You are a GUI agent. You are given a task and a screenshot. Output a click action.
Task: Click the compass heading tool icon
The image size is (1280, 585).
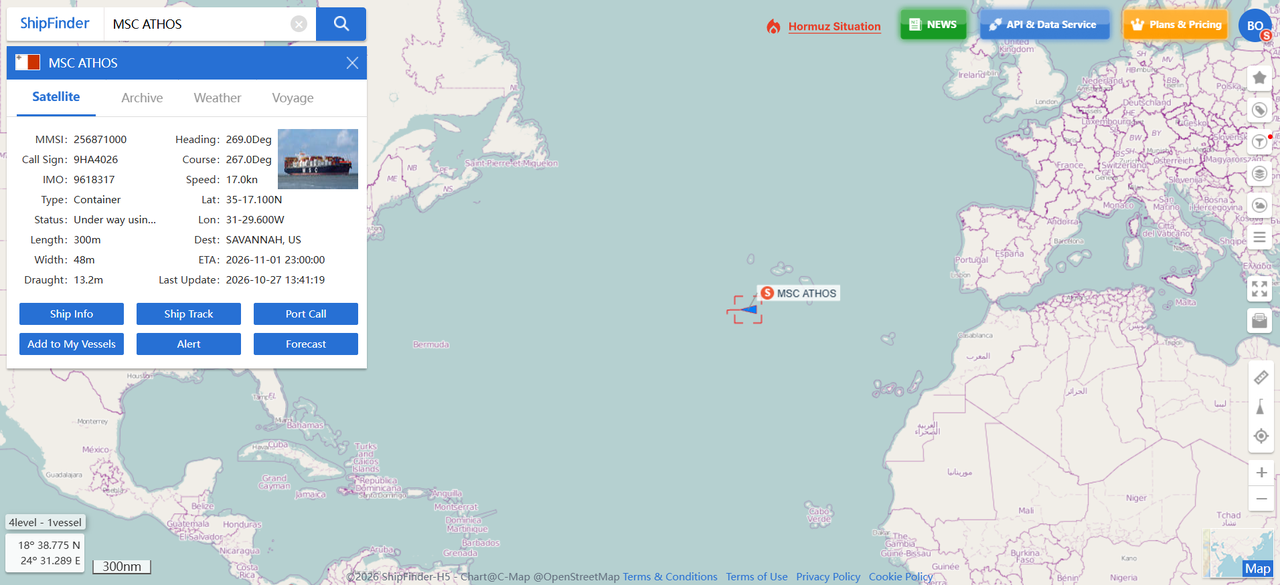pos(1261,407)
